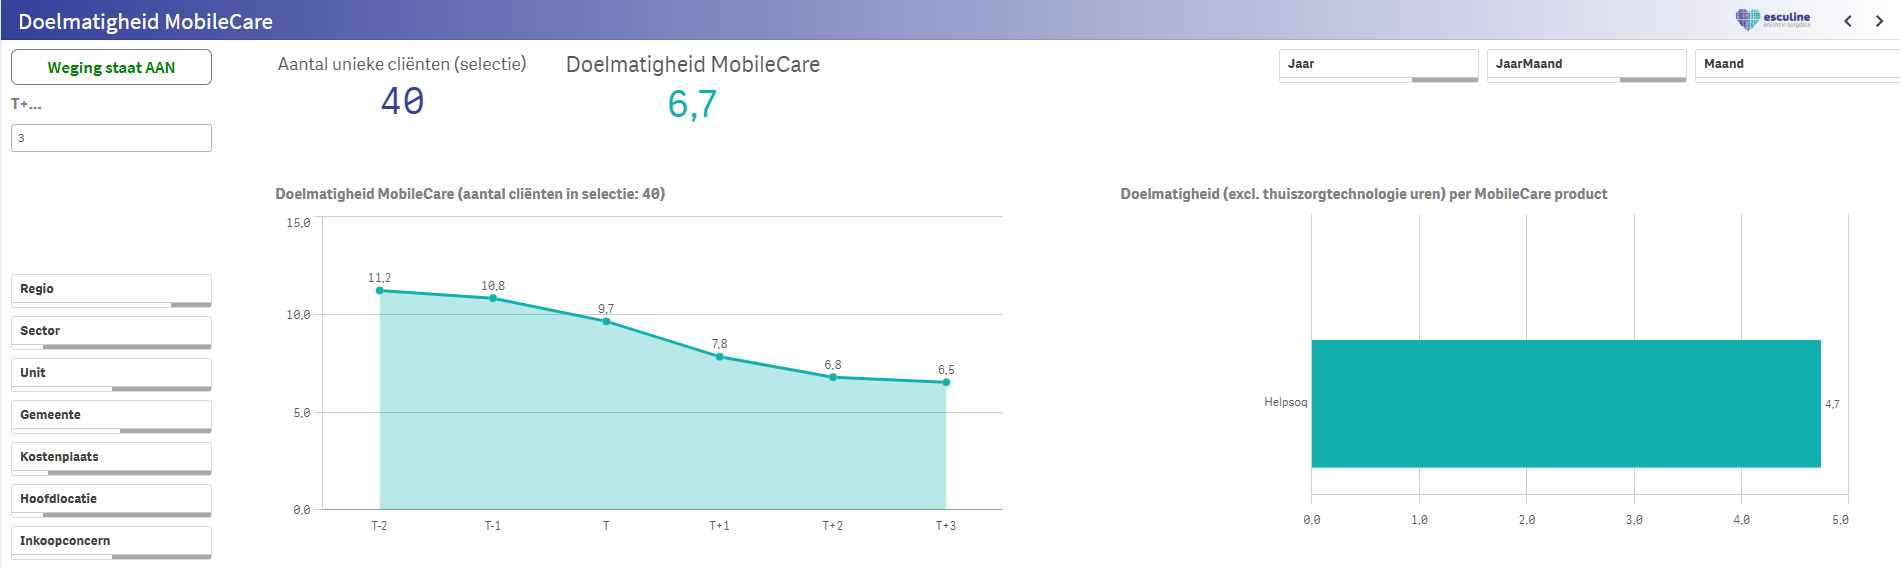Open the Maand filter
The image size is (1900, 567).
[x=1795, y=64]
